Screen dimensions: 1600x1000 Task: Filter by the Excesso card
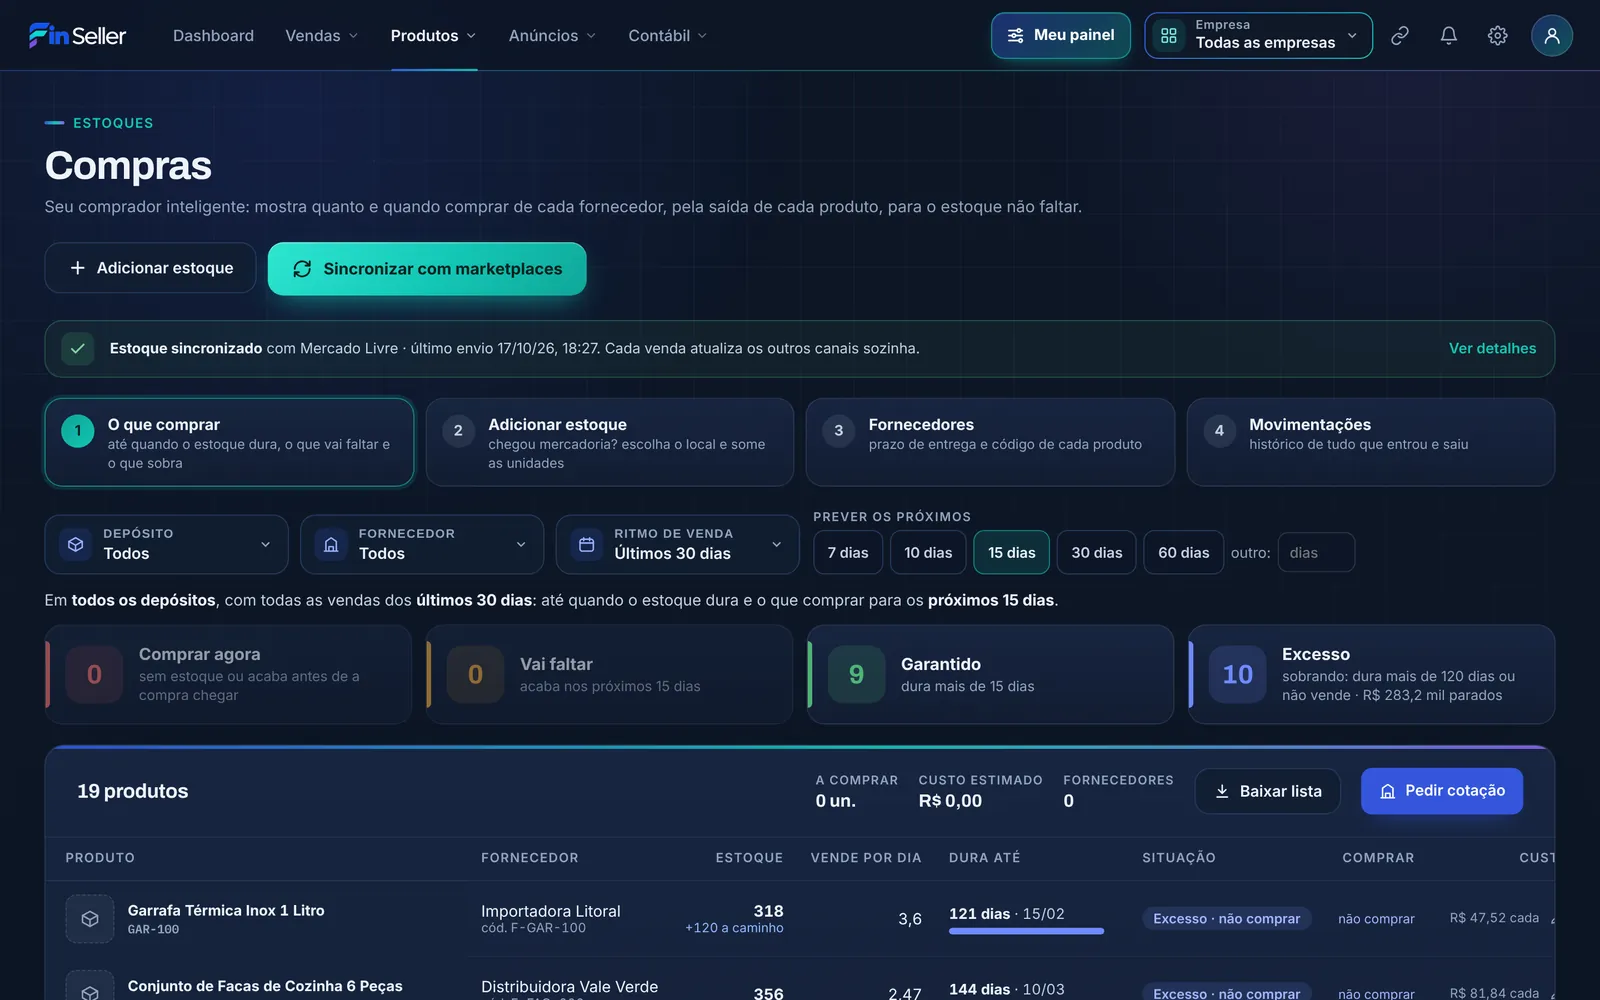(1371, 675)
